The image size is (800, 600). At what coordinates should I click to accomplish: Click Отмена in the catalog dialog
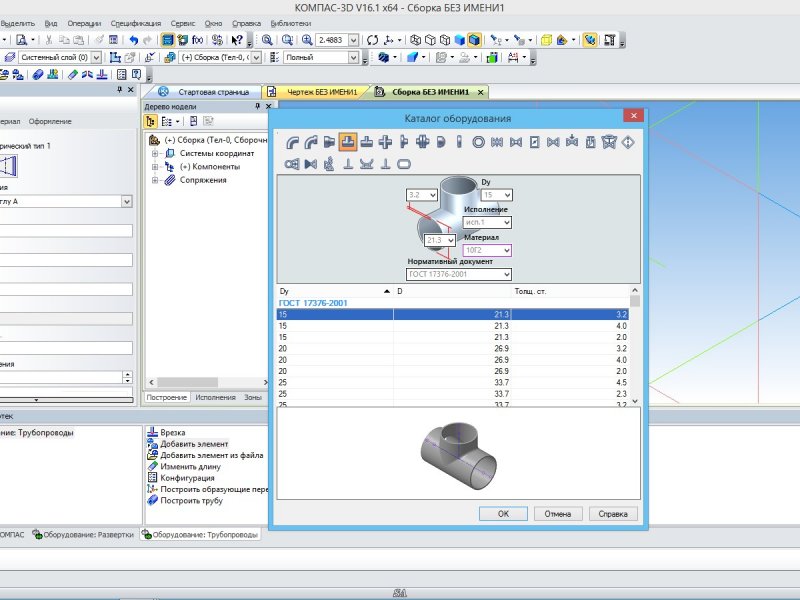coord(558,514)
